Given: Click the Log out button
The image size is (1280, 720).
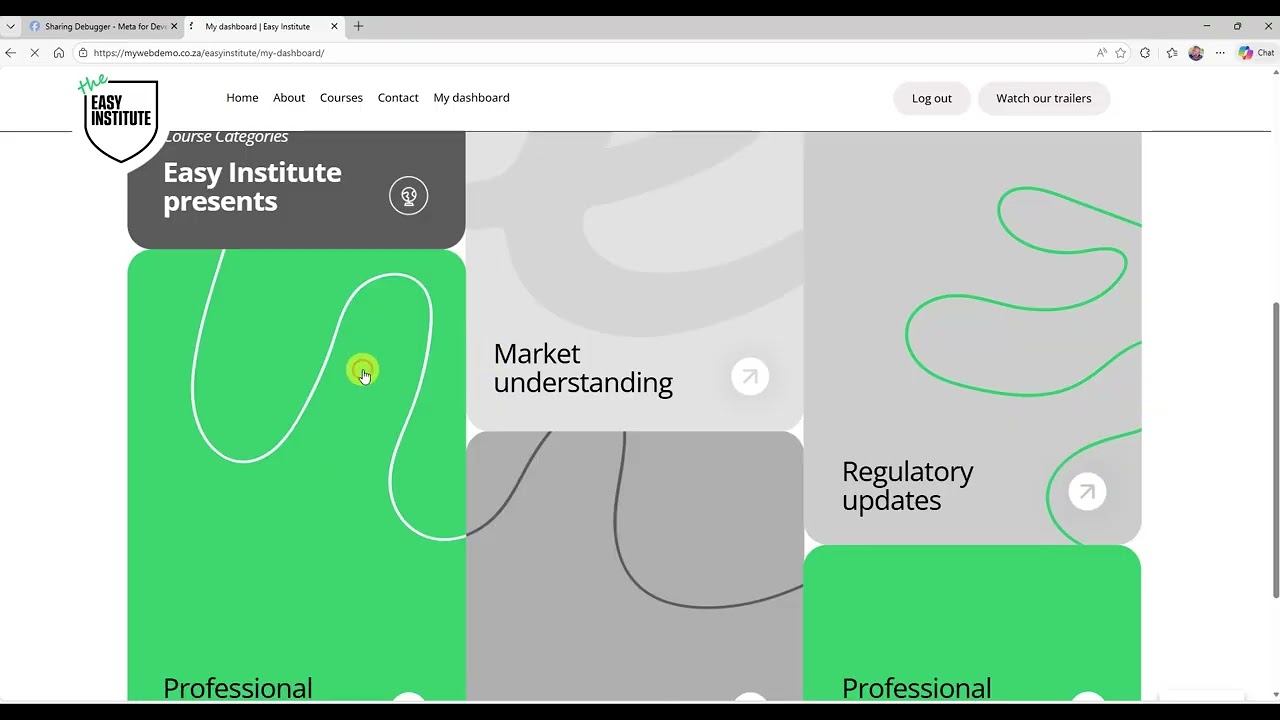Looking at the screenshot, I should [931, 98].
